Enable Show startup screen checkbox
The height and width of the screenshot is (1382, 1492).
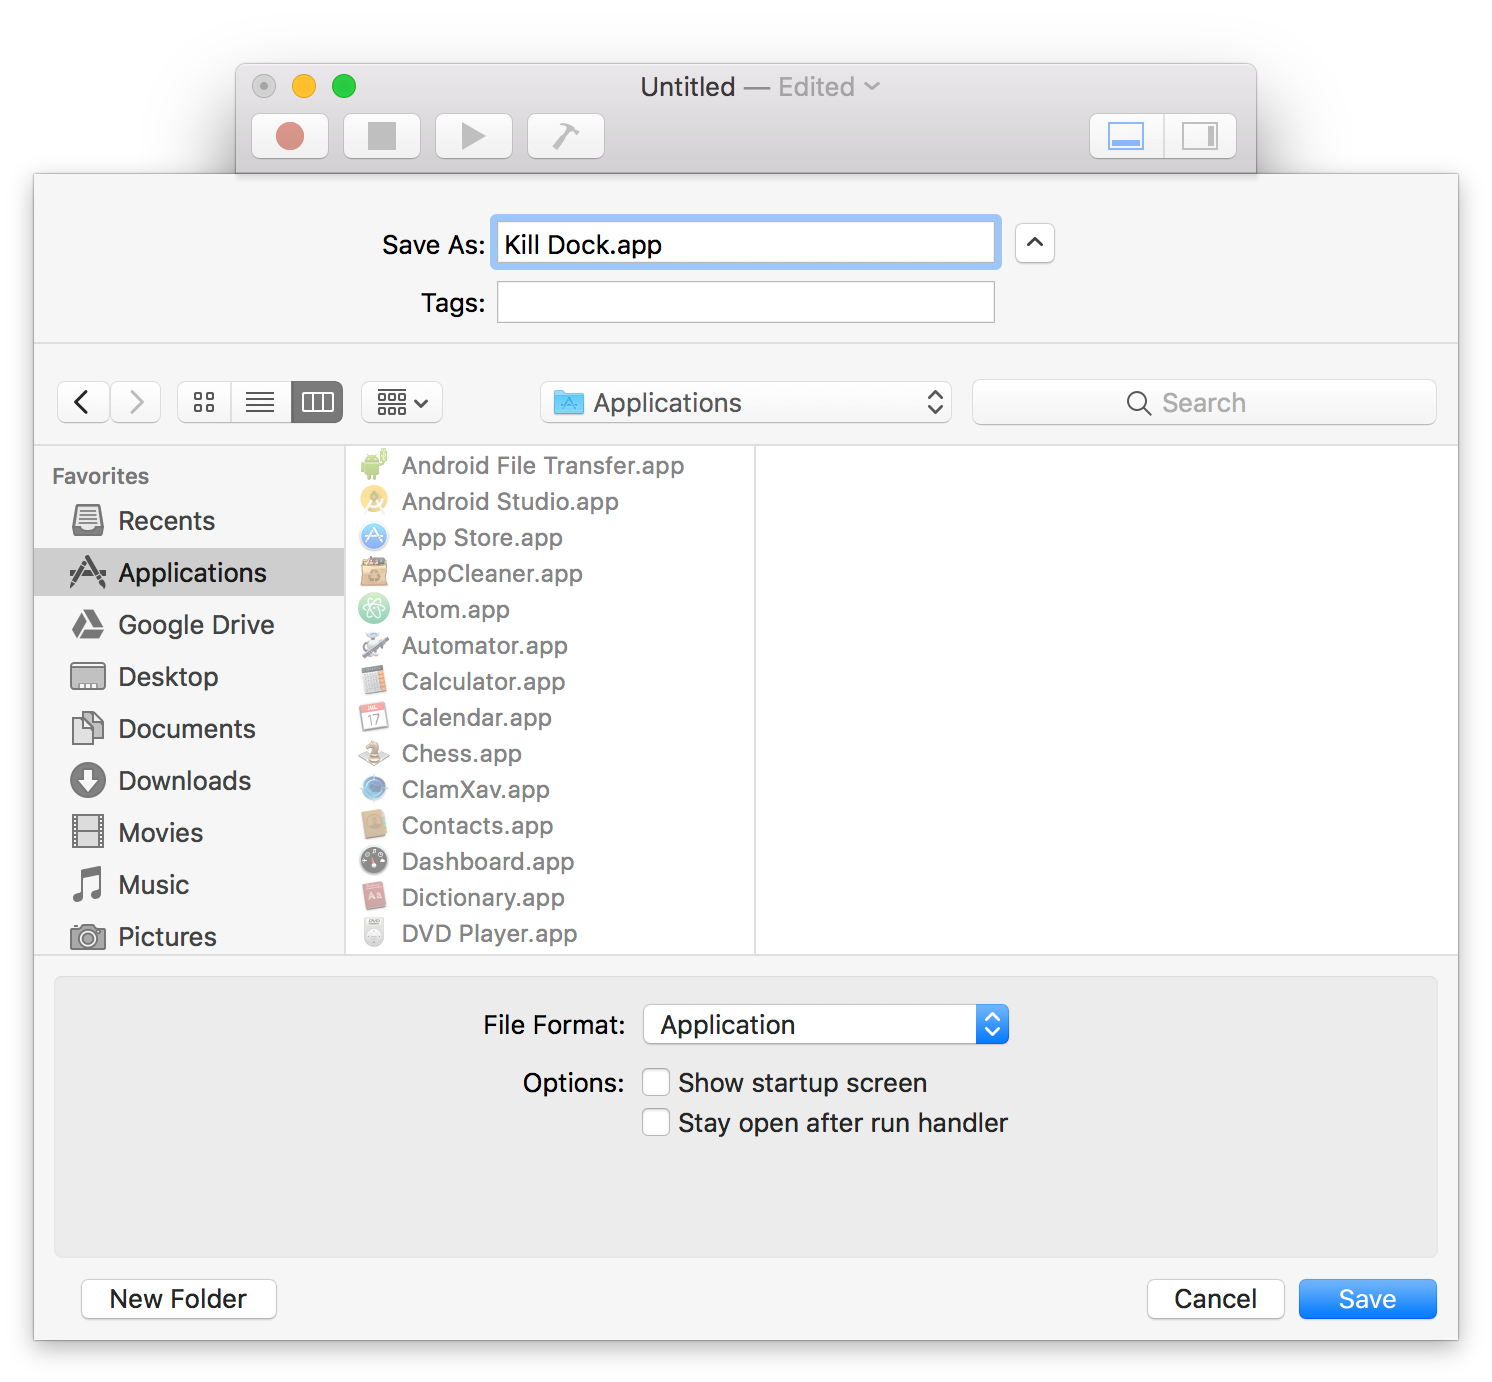tap(656, 1082)
